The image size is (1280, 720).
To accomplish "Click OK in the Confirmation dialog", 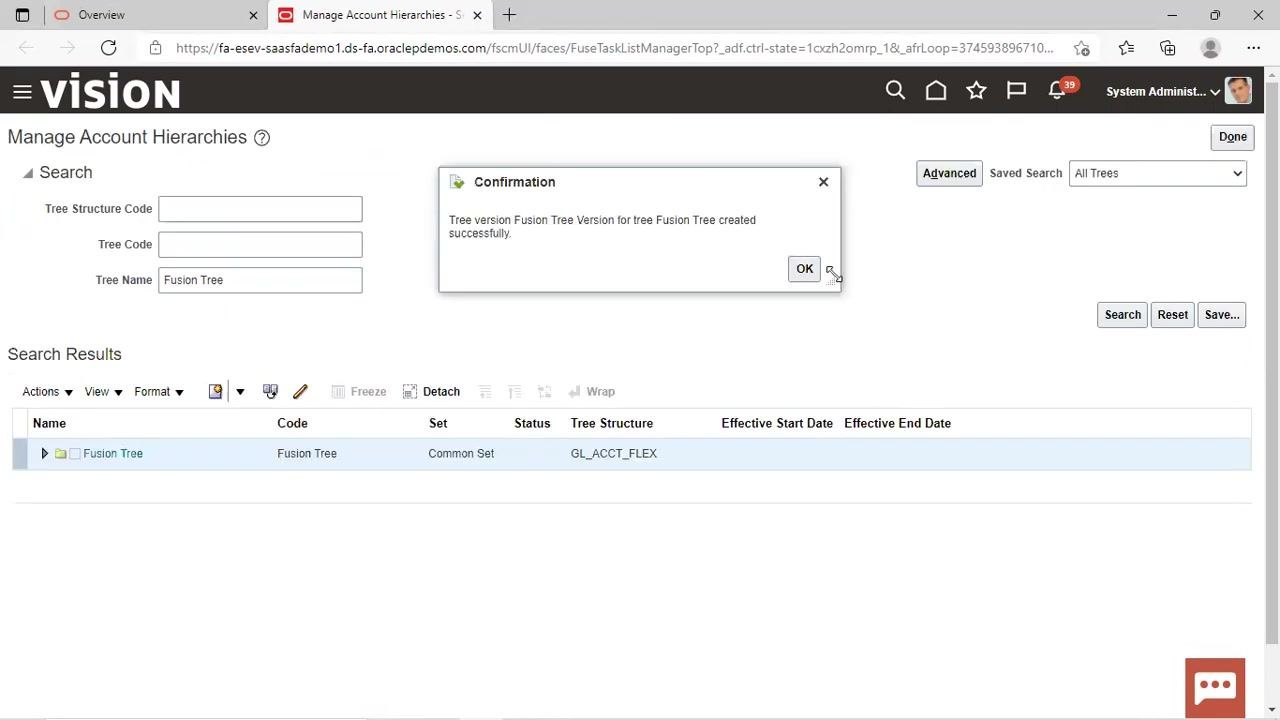I will coord(805,269).
